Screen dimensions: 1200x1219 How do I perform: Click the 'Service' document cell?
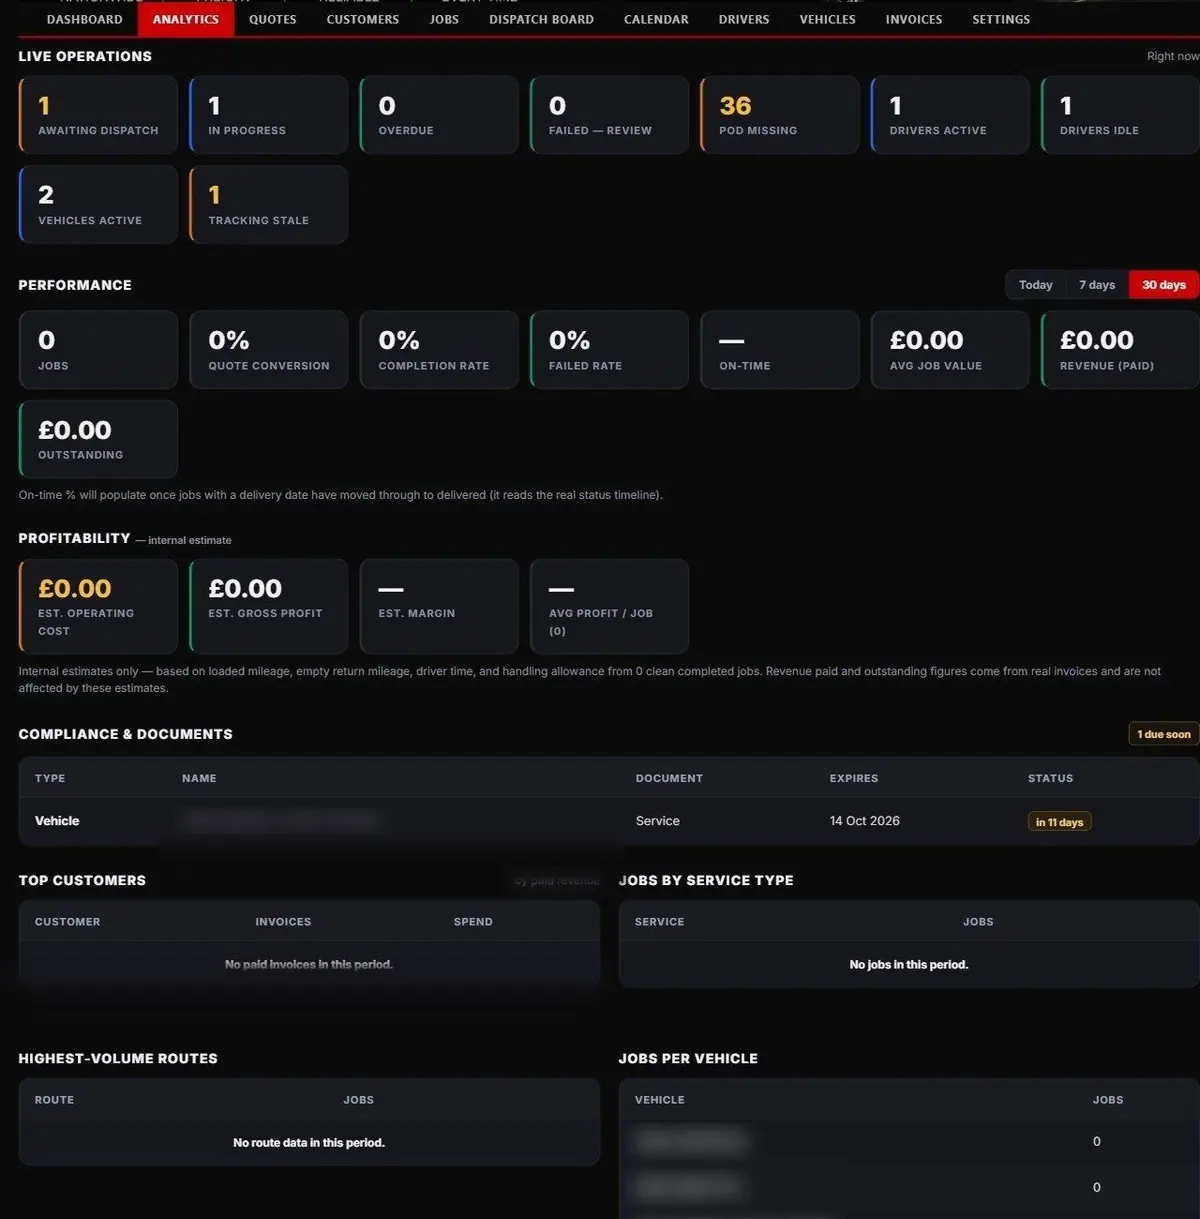tap(657, 821)
